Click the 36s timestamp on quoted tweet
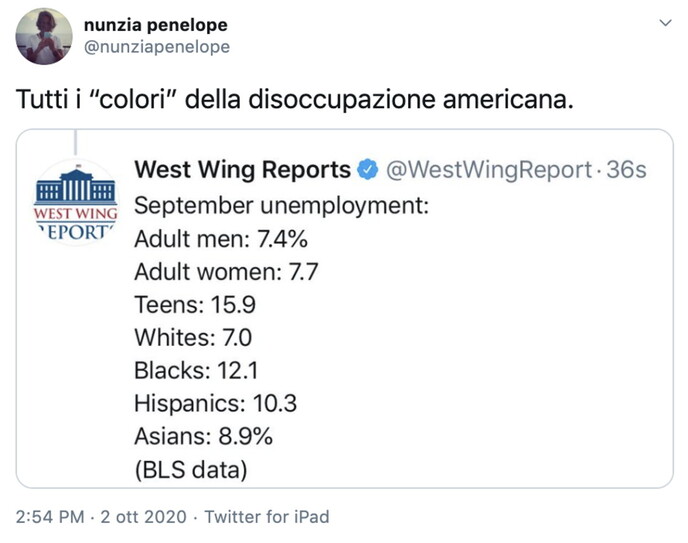Viewport: 688px width, 543px height. pos(627,170)
